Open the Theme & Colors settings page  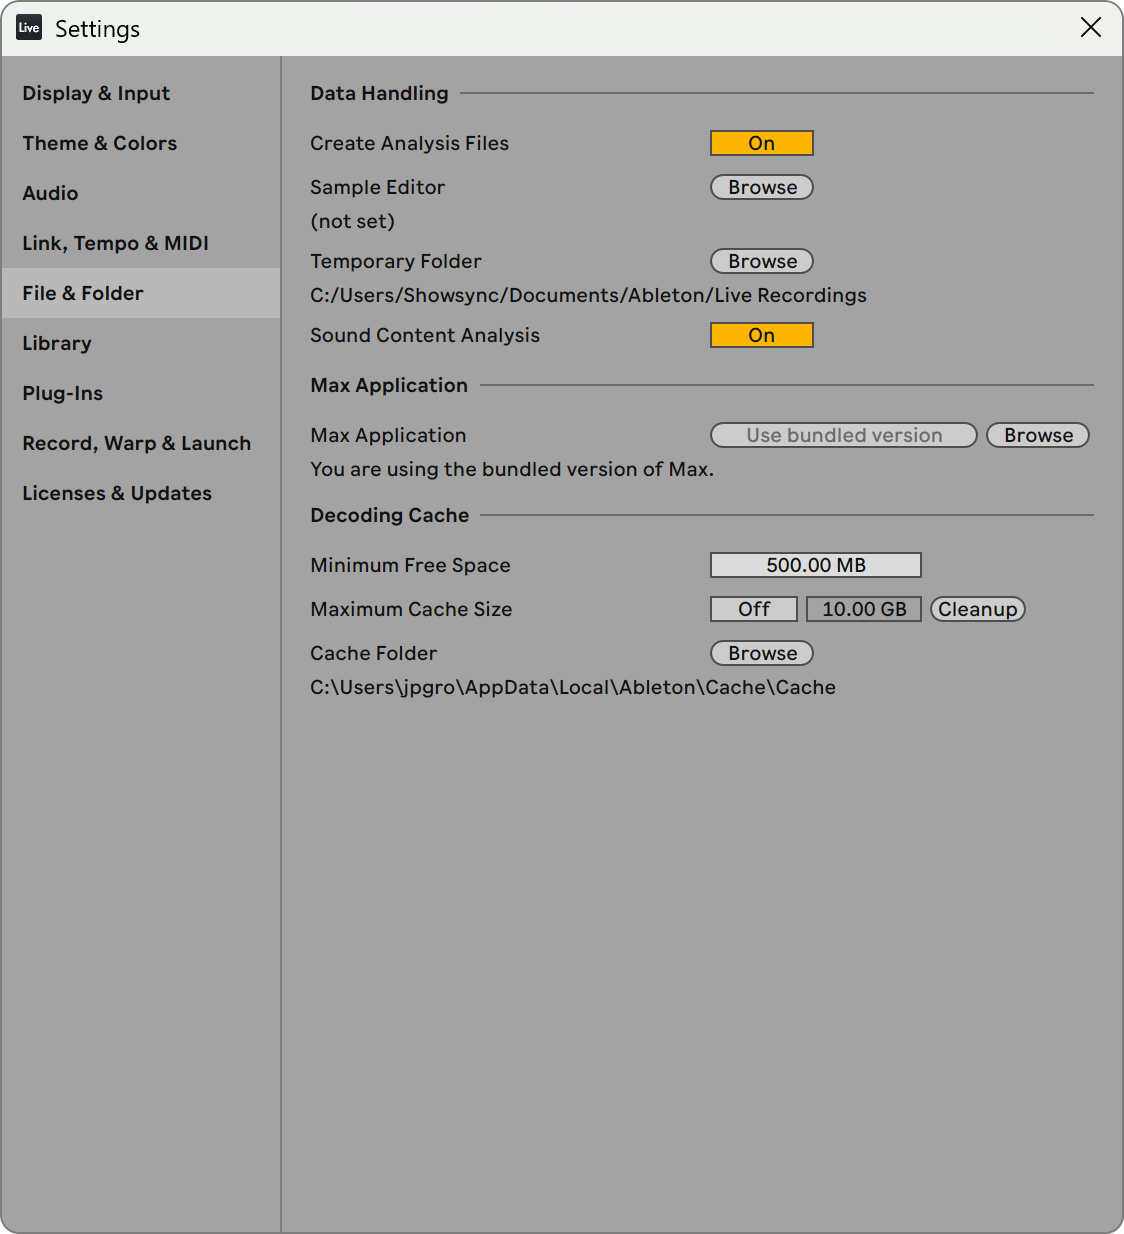pyautogui.click(x=99, y=143)
